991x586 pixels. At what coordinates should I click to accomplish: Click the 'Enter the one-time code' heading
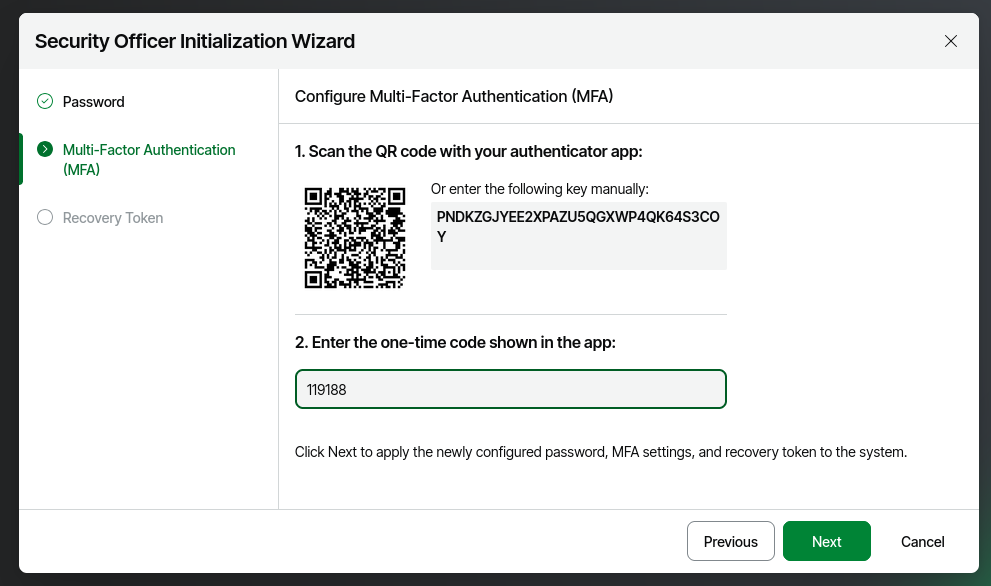[455, 343]
